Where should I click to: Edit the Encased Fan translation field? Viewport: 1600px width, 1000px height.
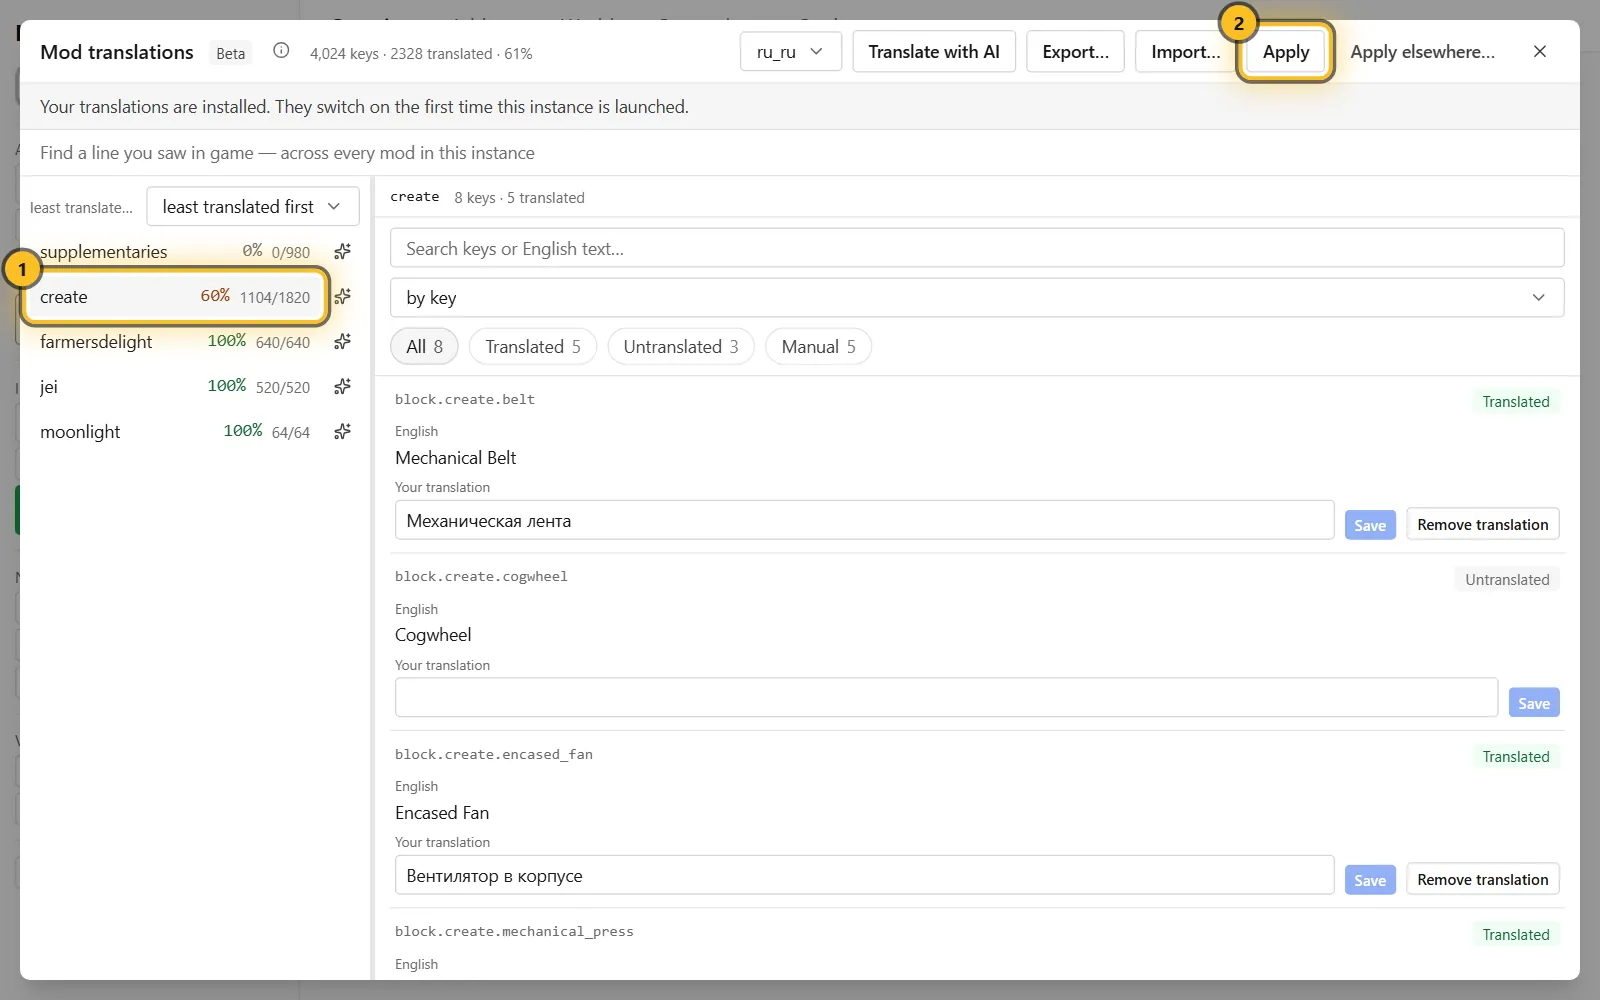tap(864, 875)
